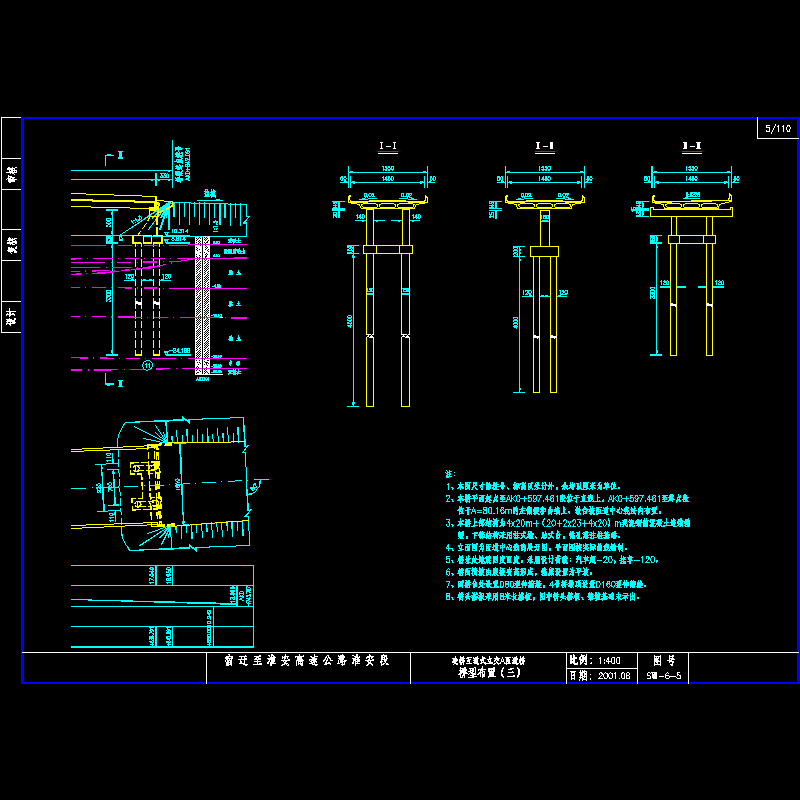Select the middle cross-section title above the second pier

click(545, 147)
